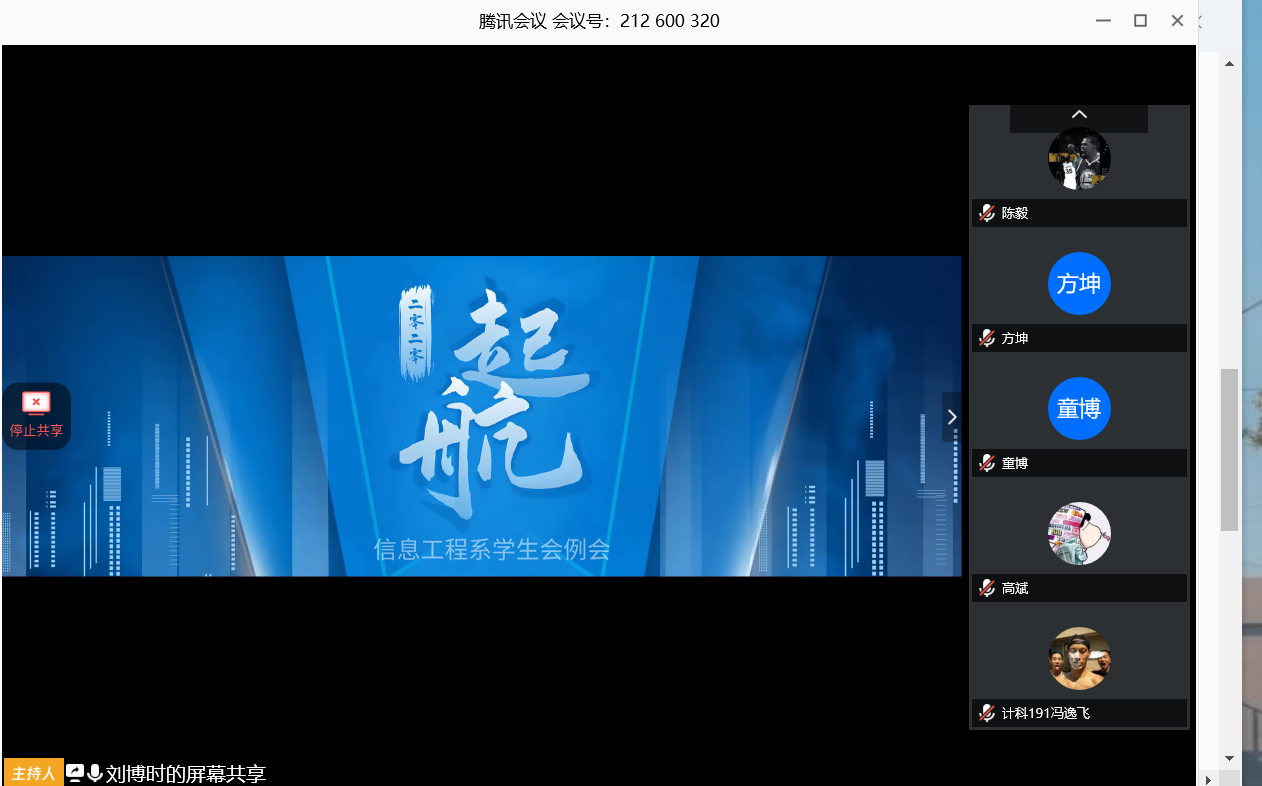Click the muted mic icon beside 童博
This screenshot has height=786, width=1262.
click(987, 463)
